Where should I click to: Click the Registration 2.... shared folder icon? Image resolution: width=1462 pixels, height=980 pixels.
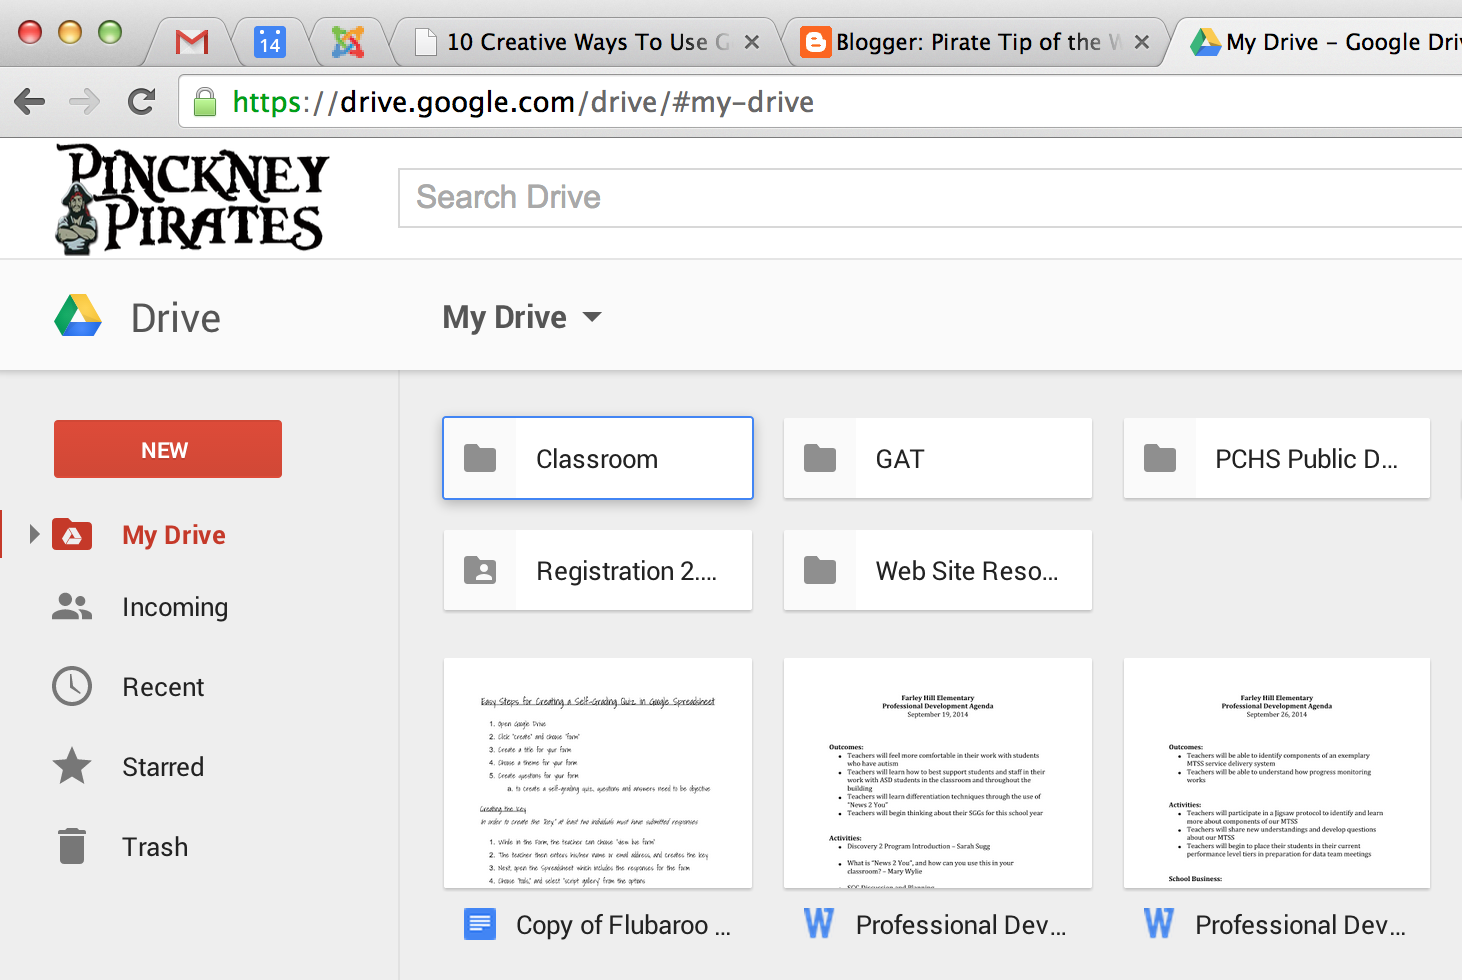(480, 570)
